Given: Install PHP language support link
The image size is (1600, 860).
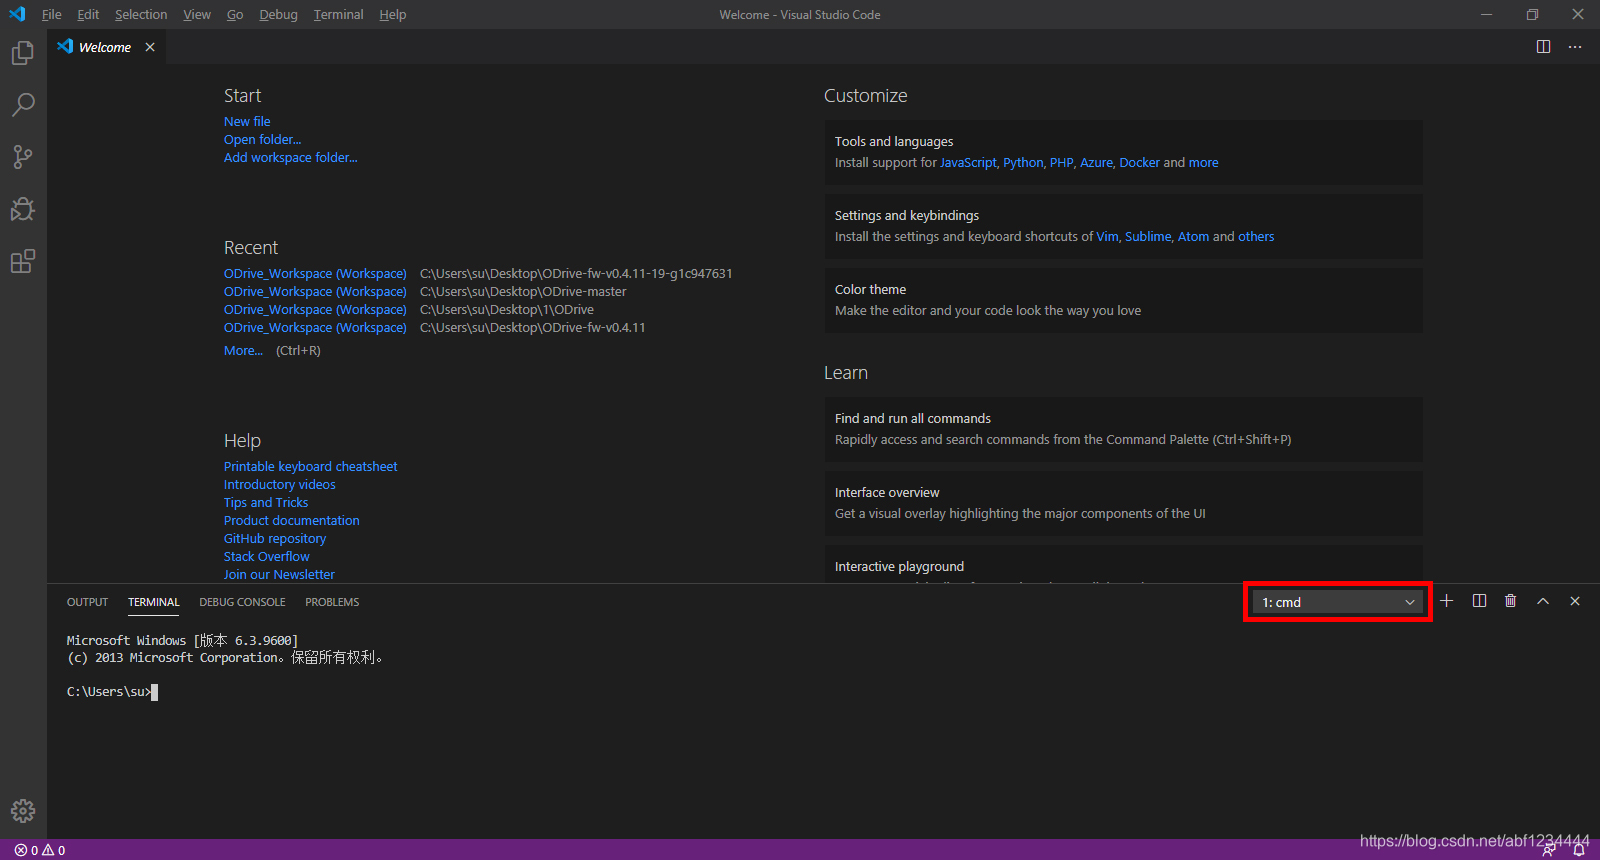Looking at the screenshot, I should click(x=1061, y=162).
